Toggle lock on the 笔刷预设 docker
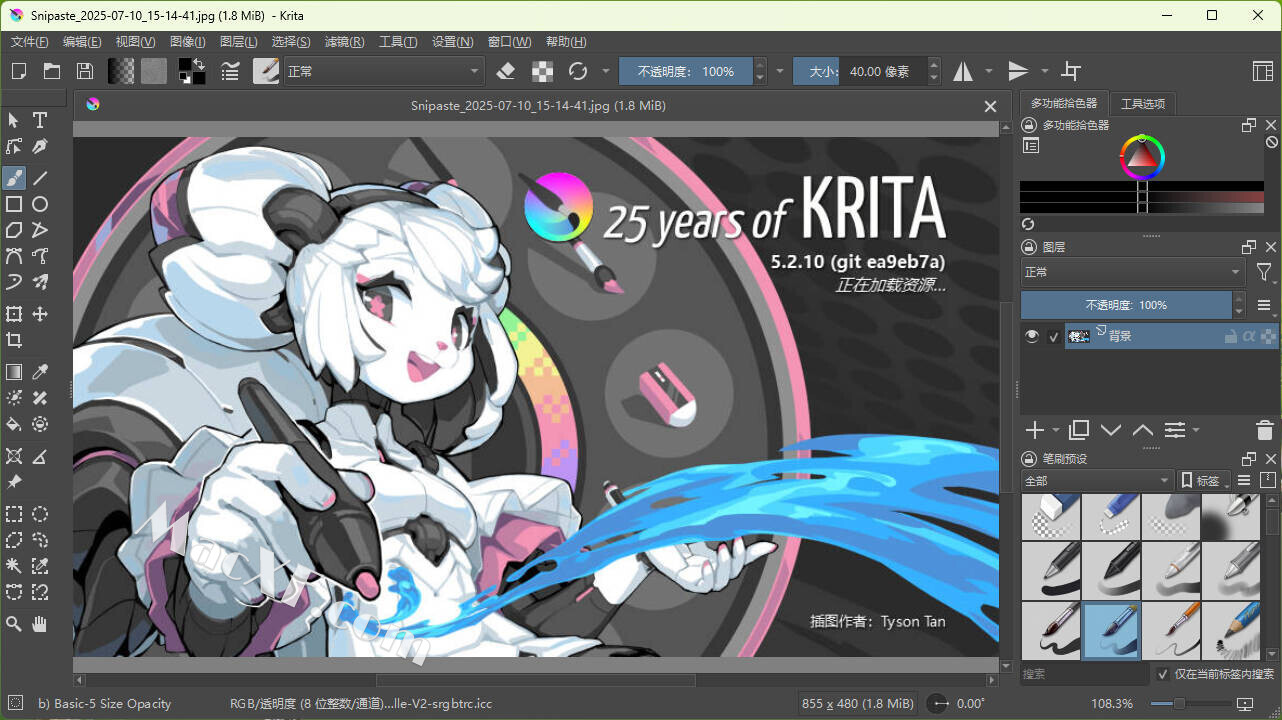Viewport: 1282px width, 720px height. click(x=1028, y=459)
